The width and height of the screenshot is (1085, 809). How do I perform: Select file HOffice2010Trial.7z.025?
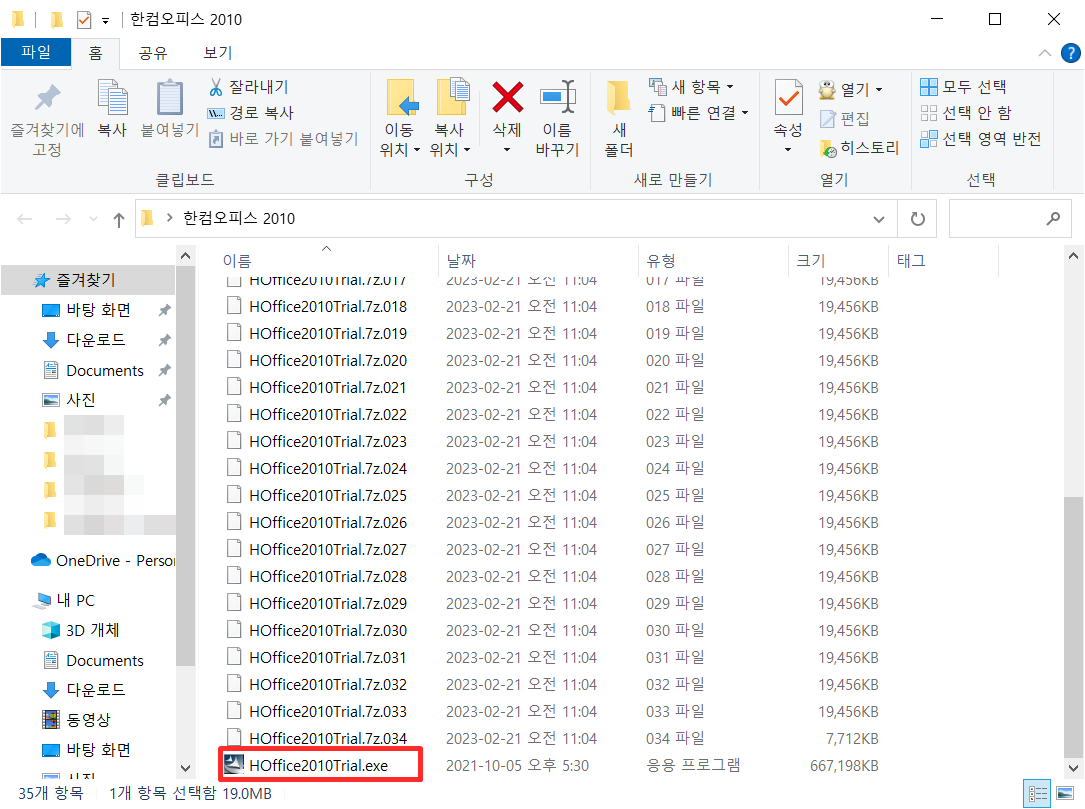328,496
